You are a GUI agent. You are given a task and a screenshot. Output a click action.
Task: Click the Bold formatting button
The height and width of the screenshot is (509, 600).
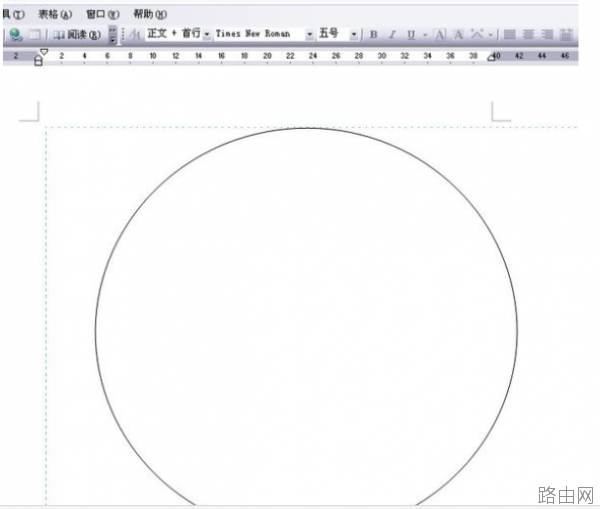[x=373, y=35]
